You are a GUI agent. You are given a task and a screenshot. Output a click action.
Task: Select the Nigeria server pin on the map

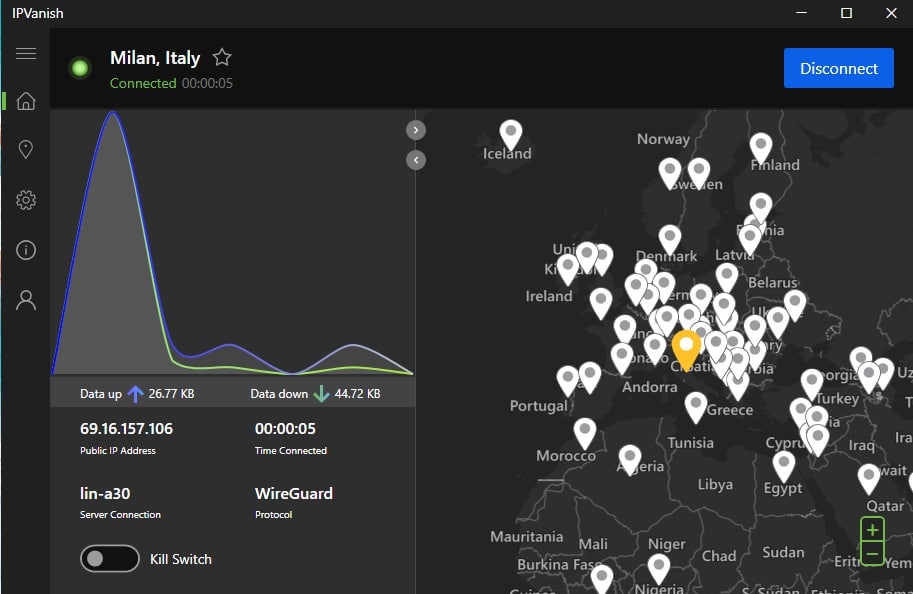tap(659, 568)
